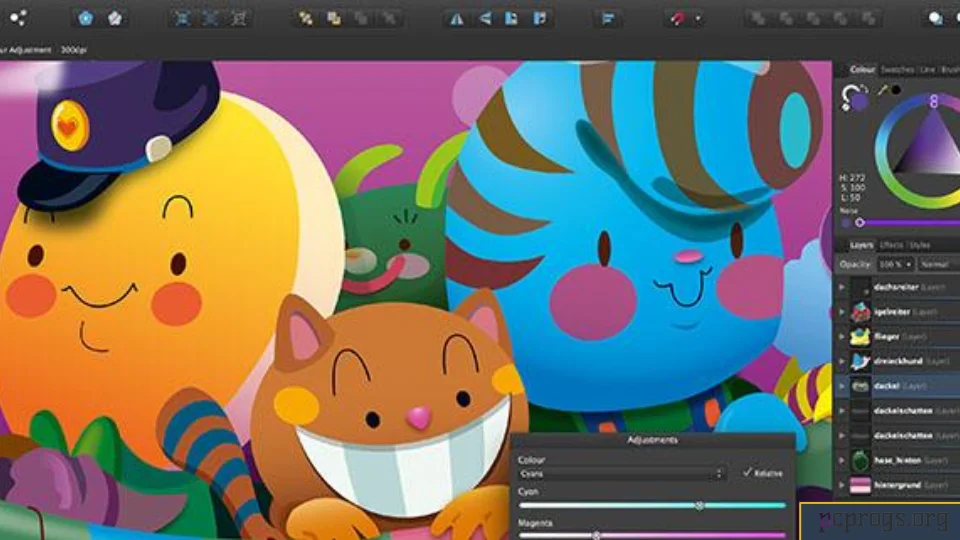Expand the dreieckhund layer

(x=842, y=361)
